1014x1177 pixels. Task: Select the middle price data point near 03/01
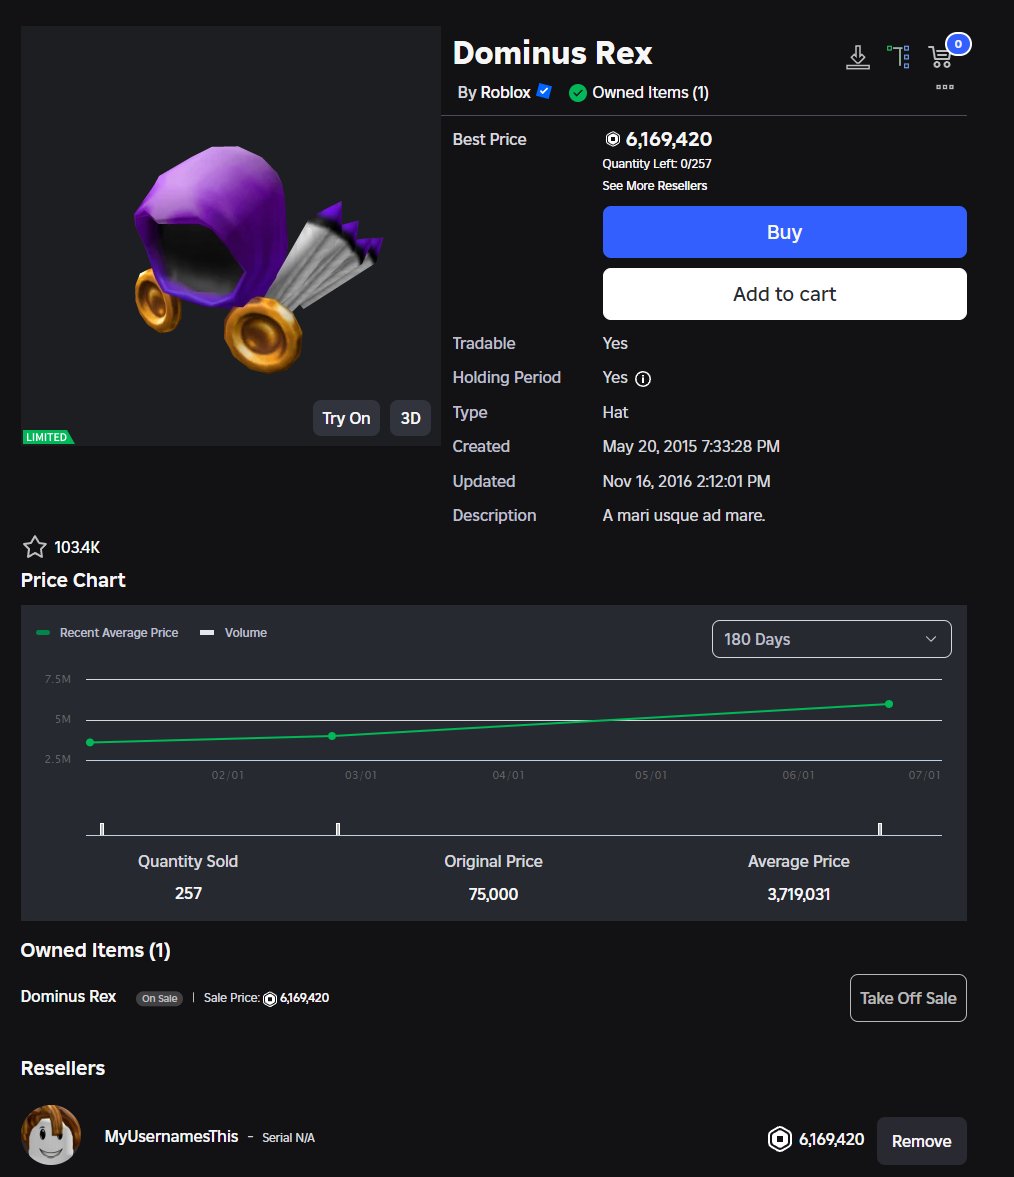(332, 736)
